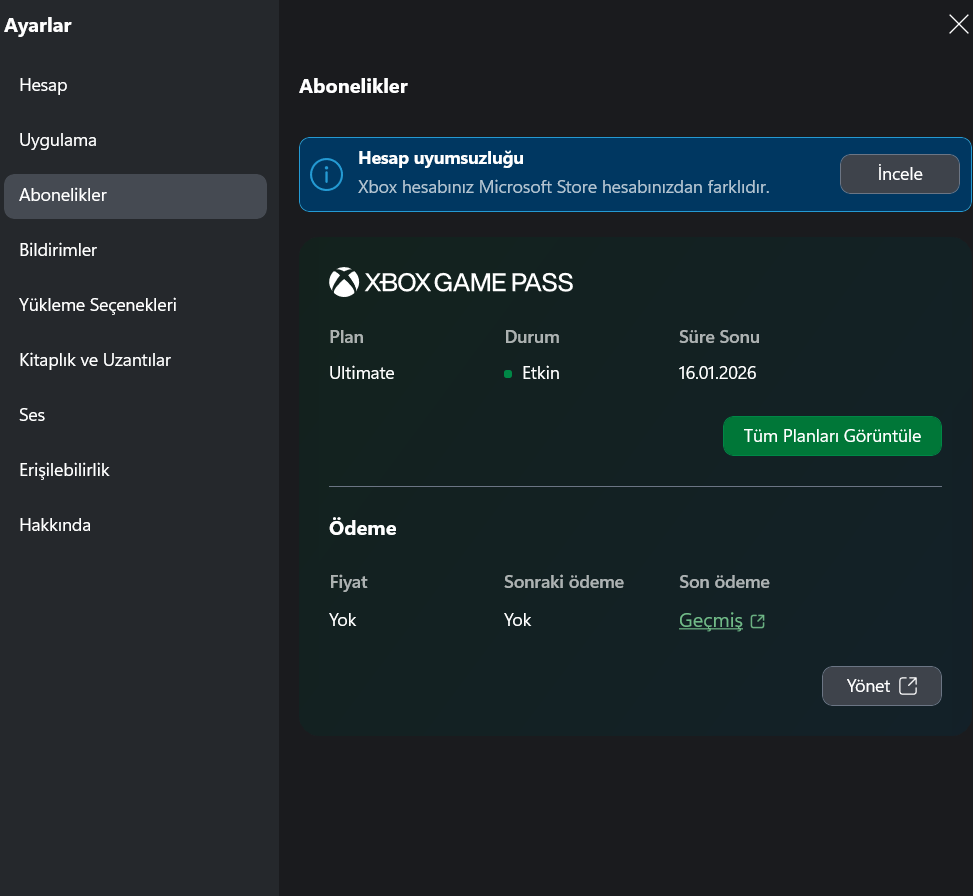Go to Uygulama settings
Screen dimensions: 973x896
click(135, 140)
